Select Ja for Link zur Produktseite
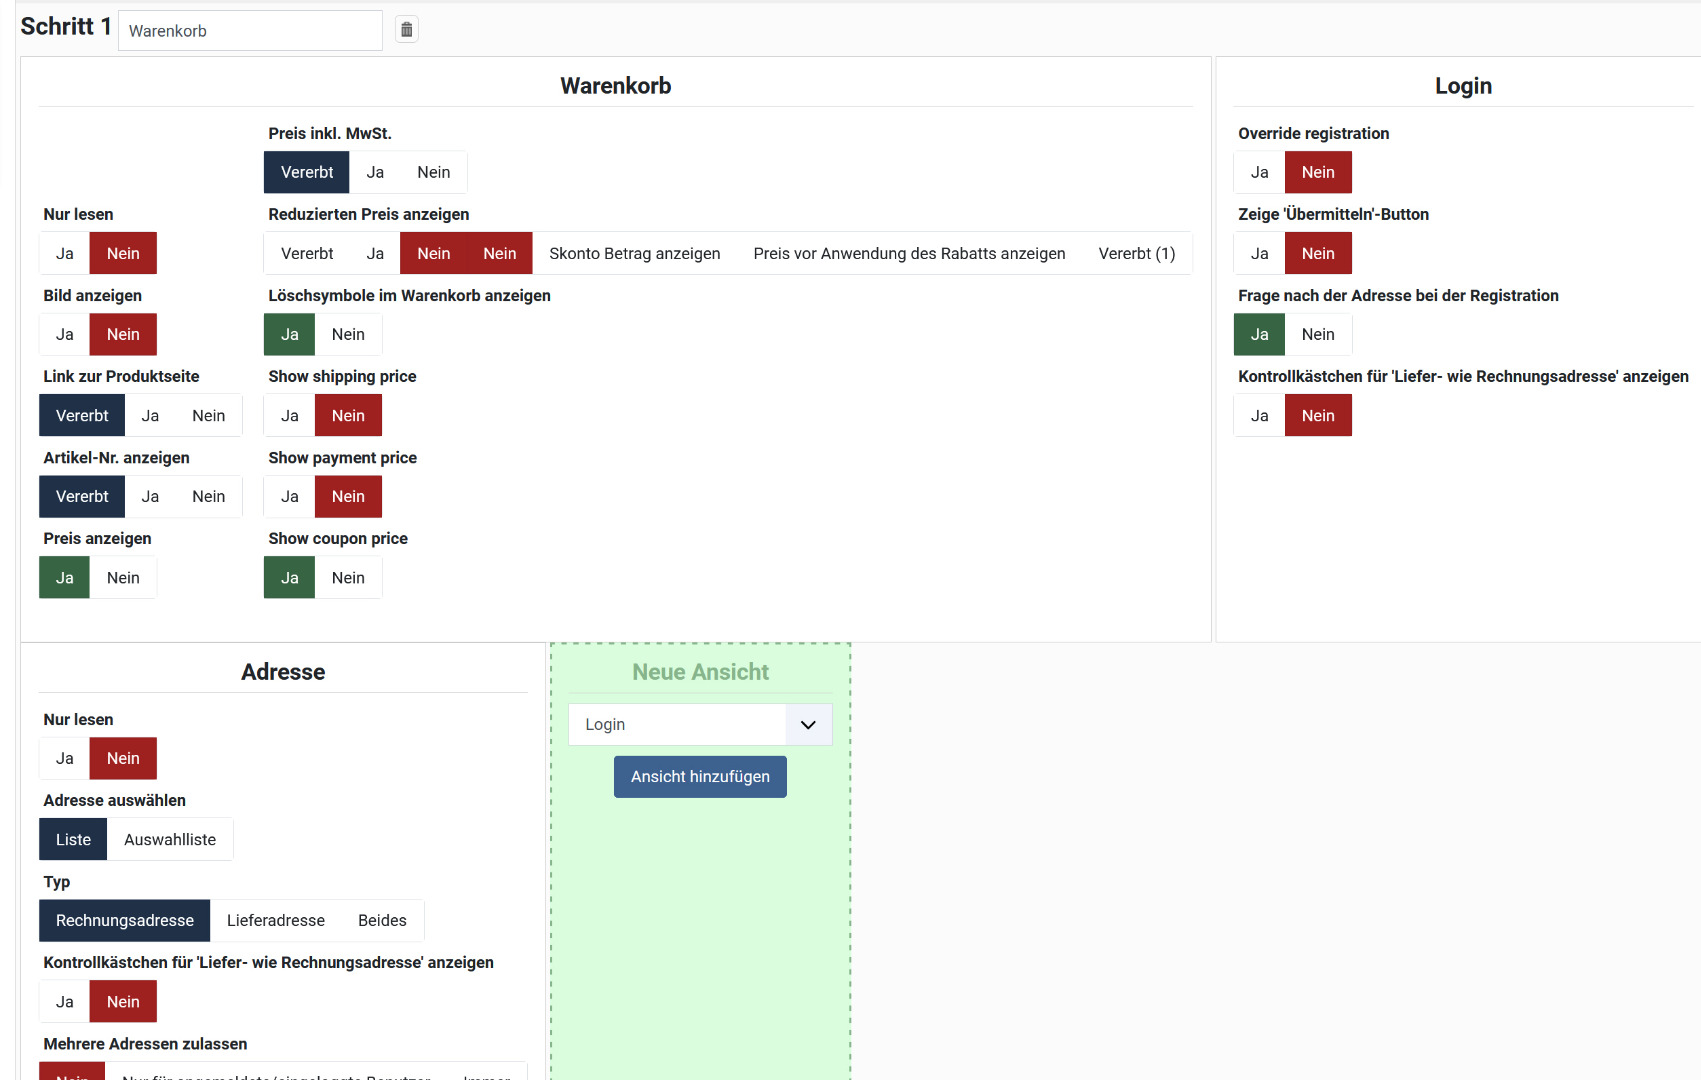Image resolution: width=1701 pixels, height=1080 pixels. (x=150, y=416)
